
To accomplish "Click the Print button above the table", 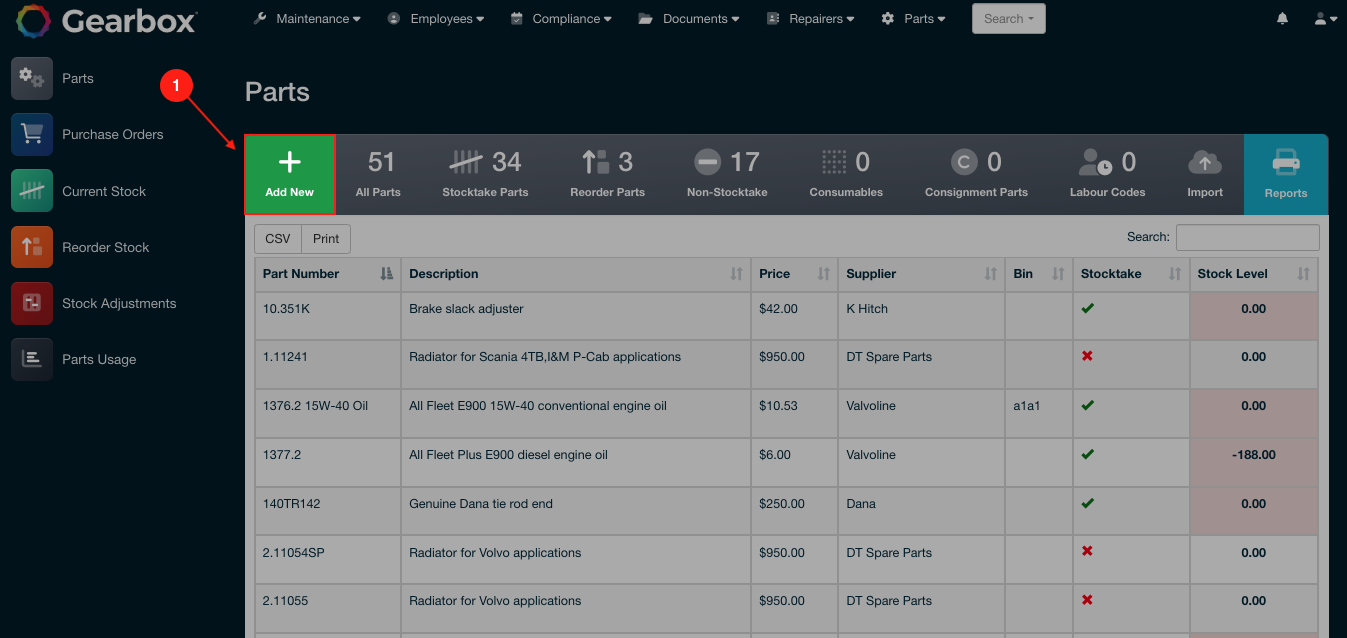I will click(326, 239).
